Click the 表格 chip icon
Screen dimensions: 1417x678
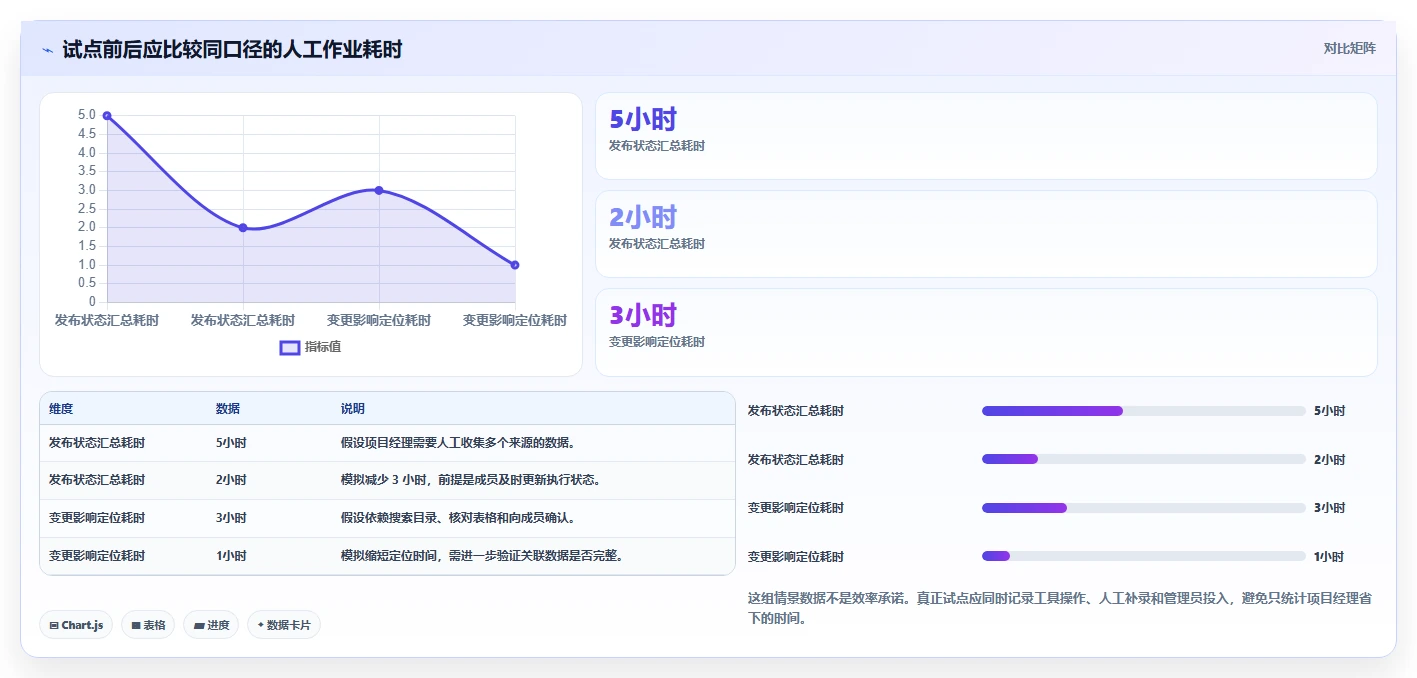pos(136,625)
